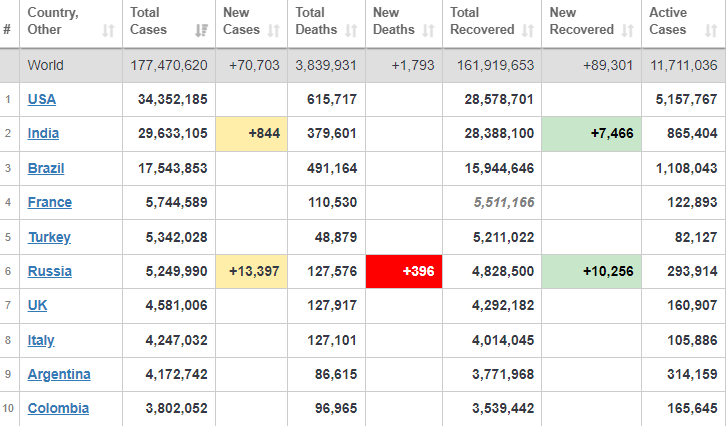Select Brazil active cases 1,108,043

[686, 168]
